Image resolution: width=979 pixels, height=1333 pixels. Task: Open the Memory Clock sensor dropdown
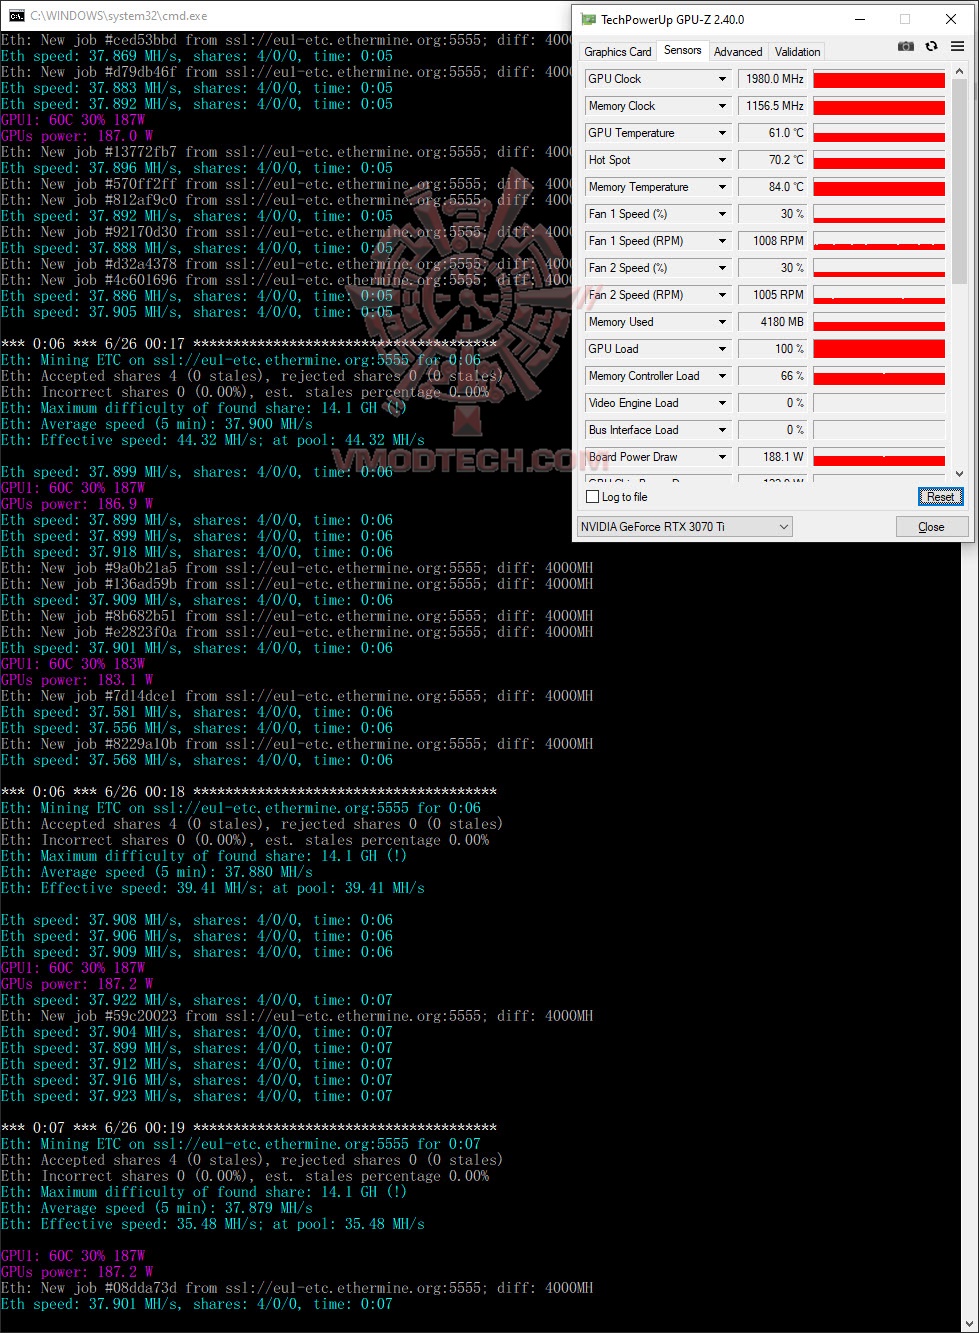722,106
